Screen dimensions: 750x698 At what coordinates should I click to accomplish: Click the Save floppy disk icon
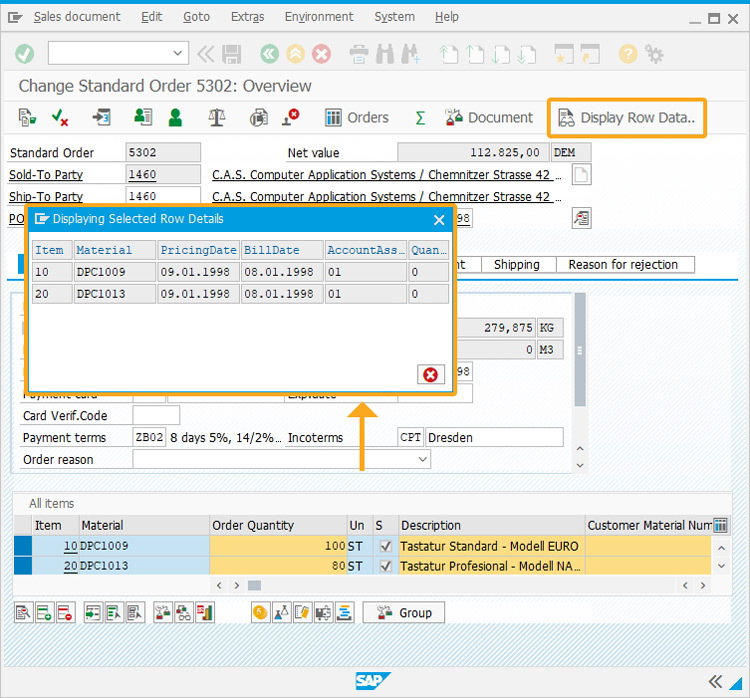232,54
